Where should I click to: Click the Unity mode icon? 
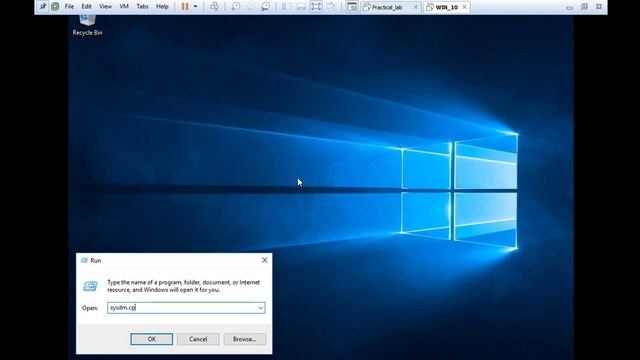331,7
